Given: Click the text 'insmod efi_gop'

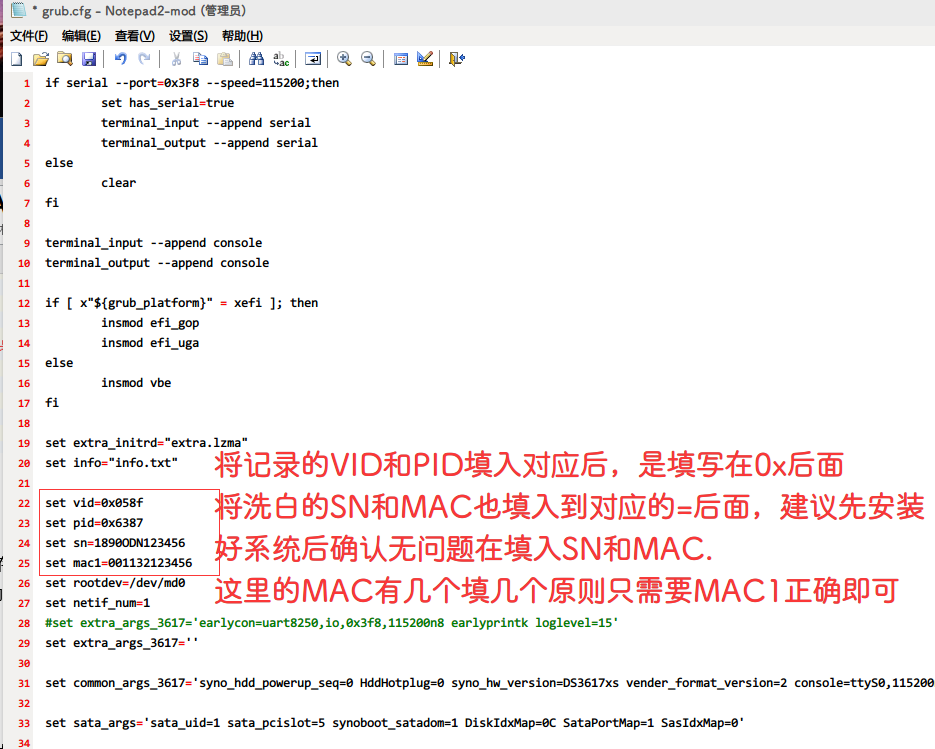Looking at the screenshot, I should [150, 323].
